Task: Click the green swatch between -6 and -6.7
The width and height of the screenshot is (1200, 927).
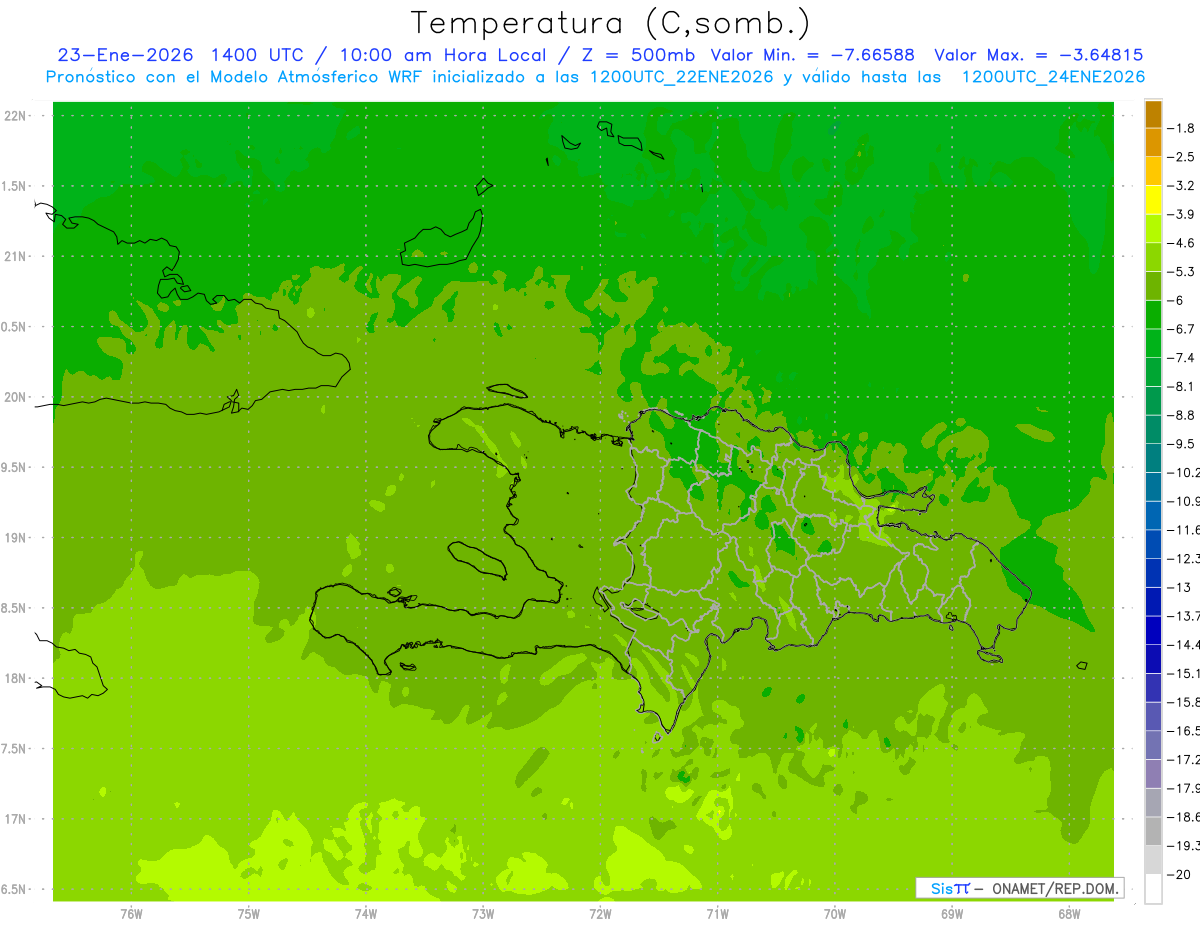Action: [1153, 315]
